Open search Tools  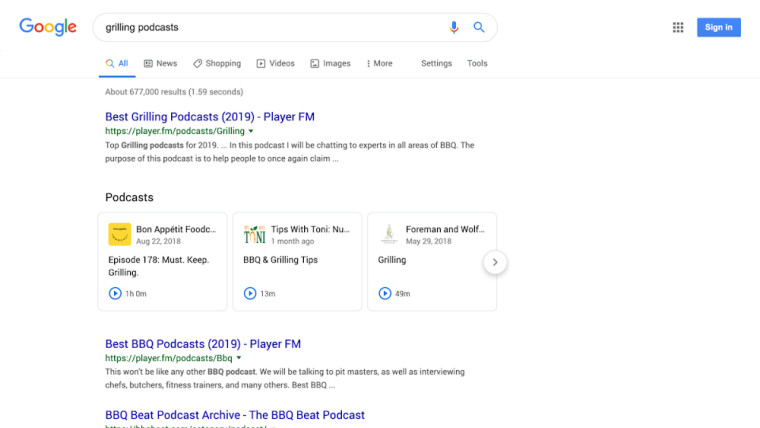477,63
